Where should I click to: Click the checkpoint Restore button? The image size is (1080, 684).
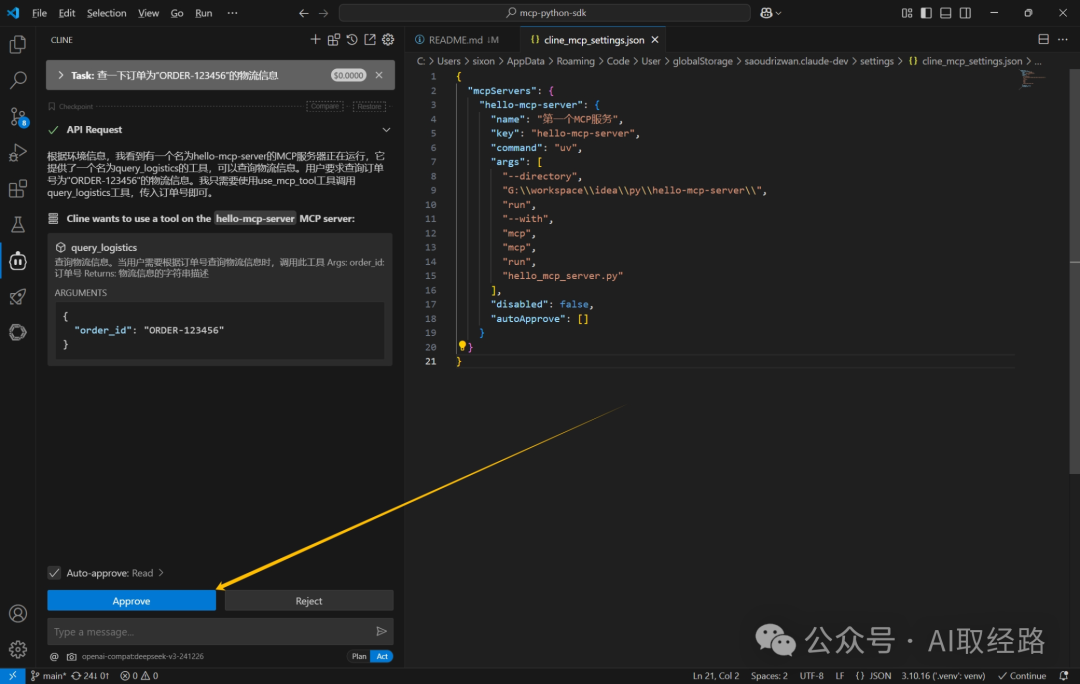[x=369, y=106]
